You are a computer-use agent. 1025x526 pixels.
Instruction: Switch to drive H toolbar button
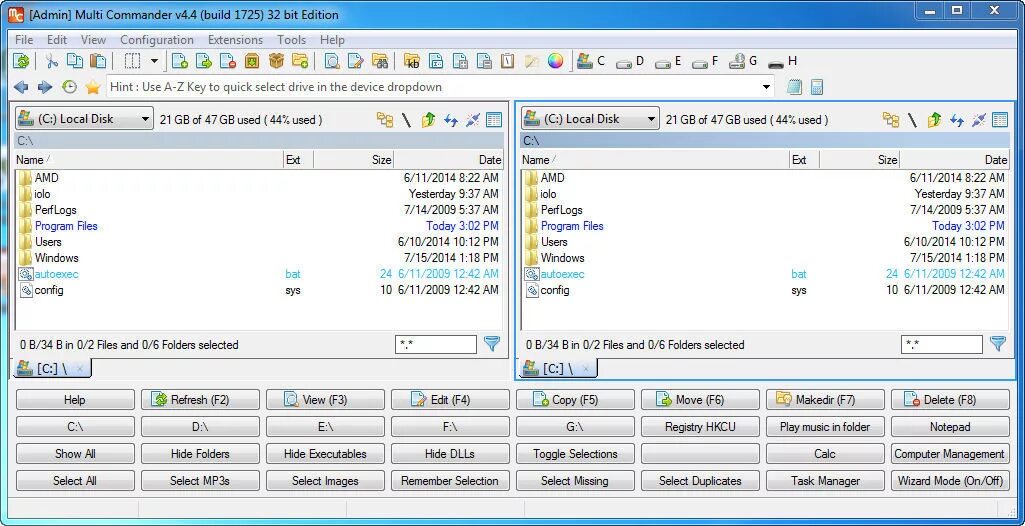[782, 61]
